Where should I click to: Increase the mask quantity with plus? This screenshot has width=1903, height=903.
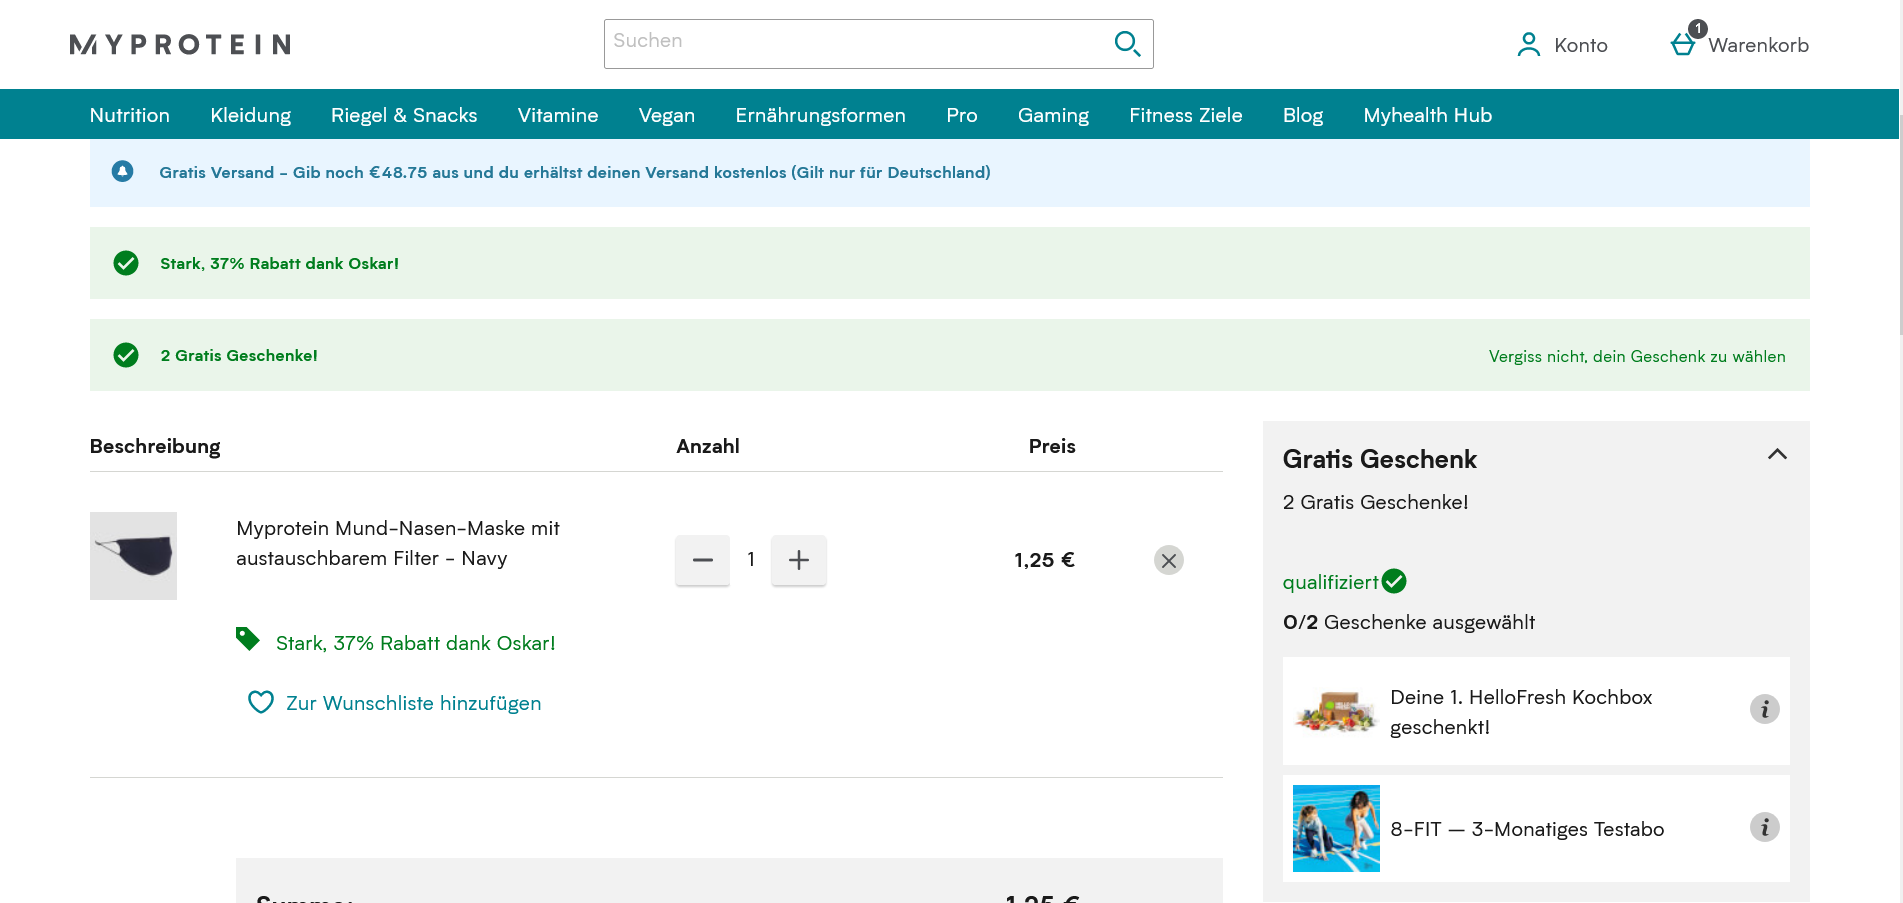(799, 560)
